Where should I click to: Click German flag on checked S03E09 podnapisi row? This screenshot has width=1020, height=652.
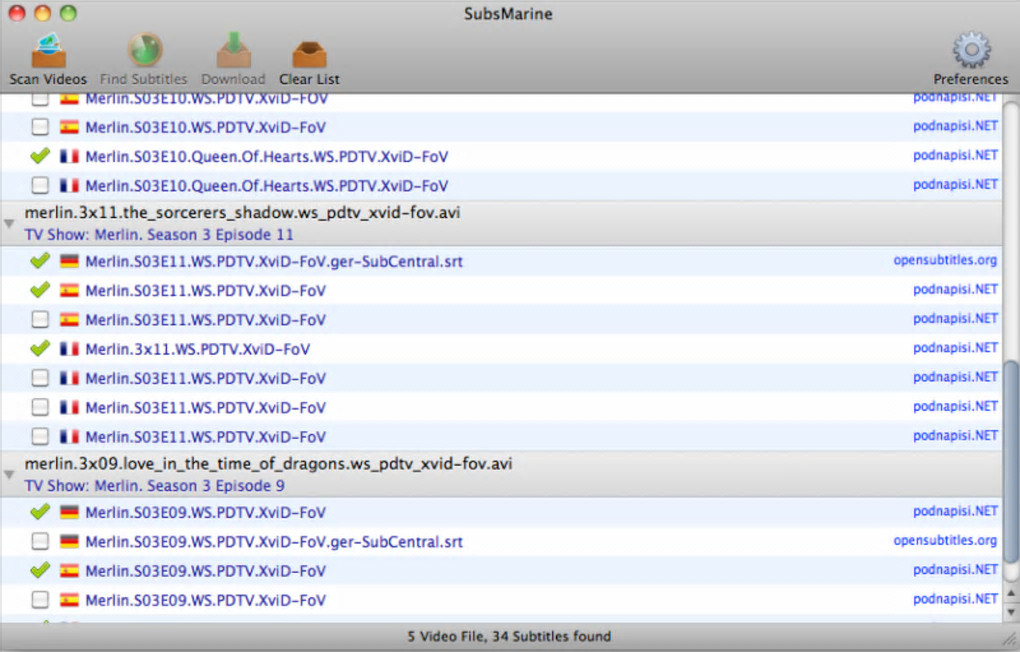click(x=69, y=512)
